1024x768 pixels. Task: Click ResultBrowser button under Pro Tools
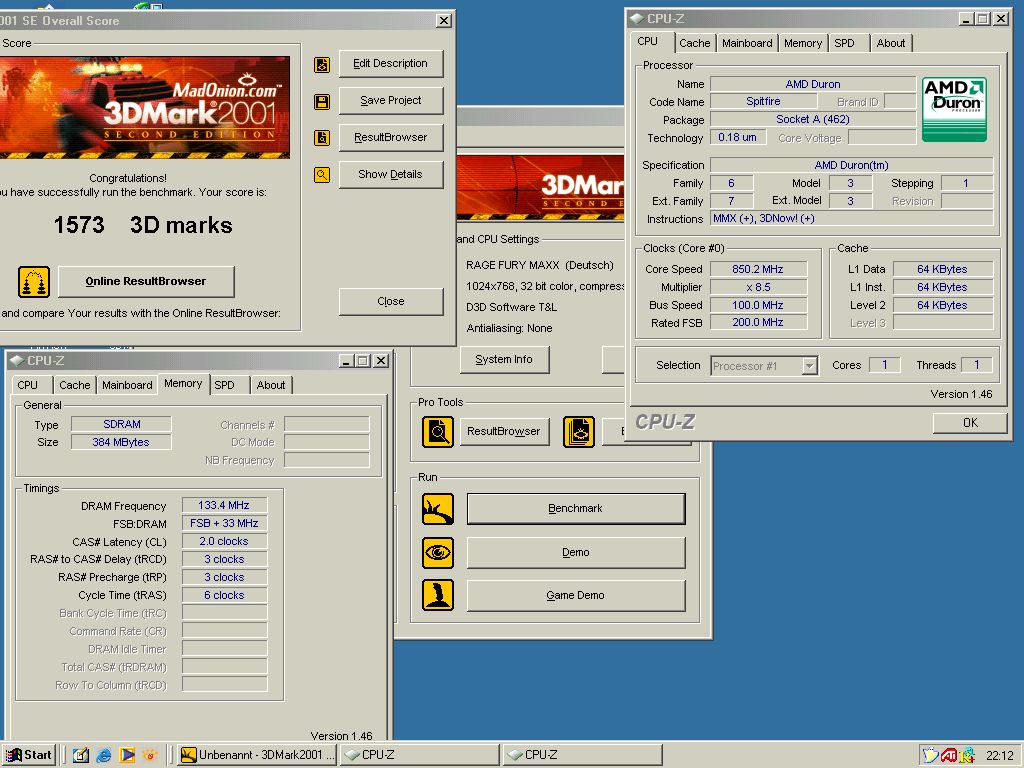pos(504,432)
